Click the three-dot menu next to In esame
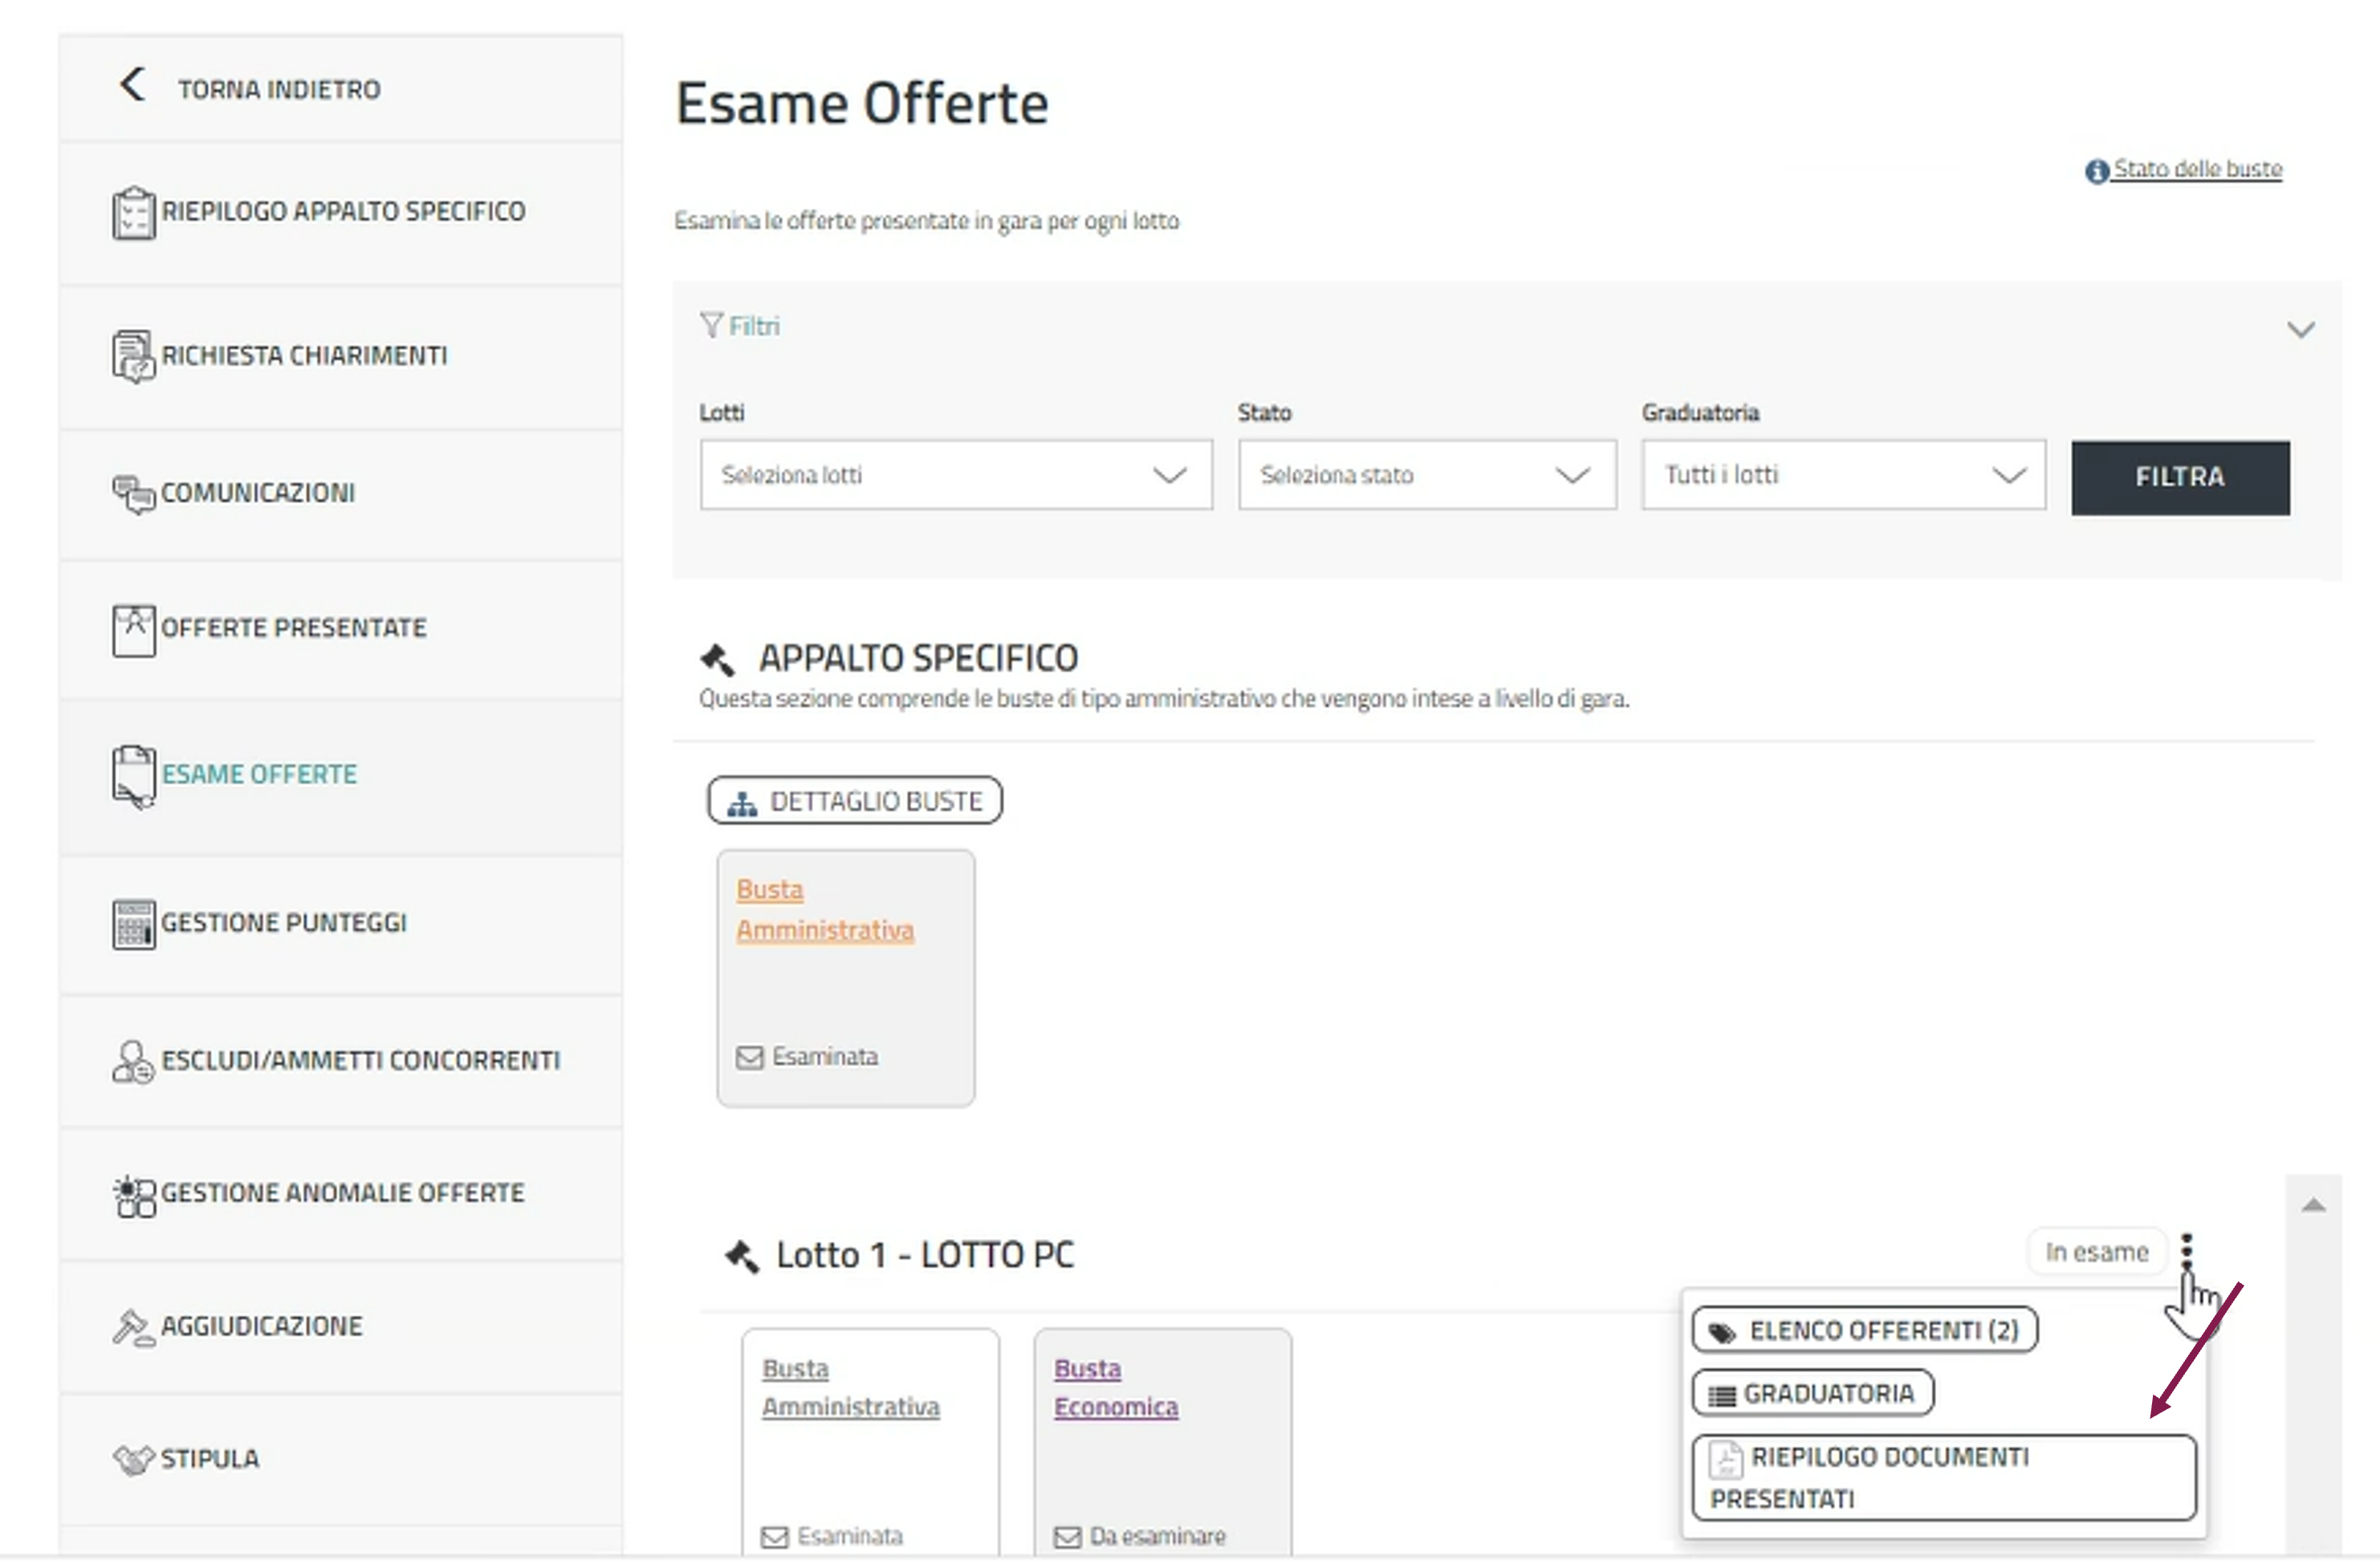 [2187, 1252]
